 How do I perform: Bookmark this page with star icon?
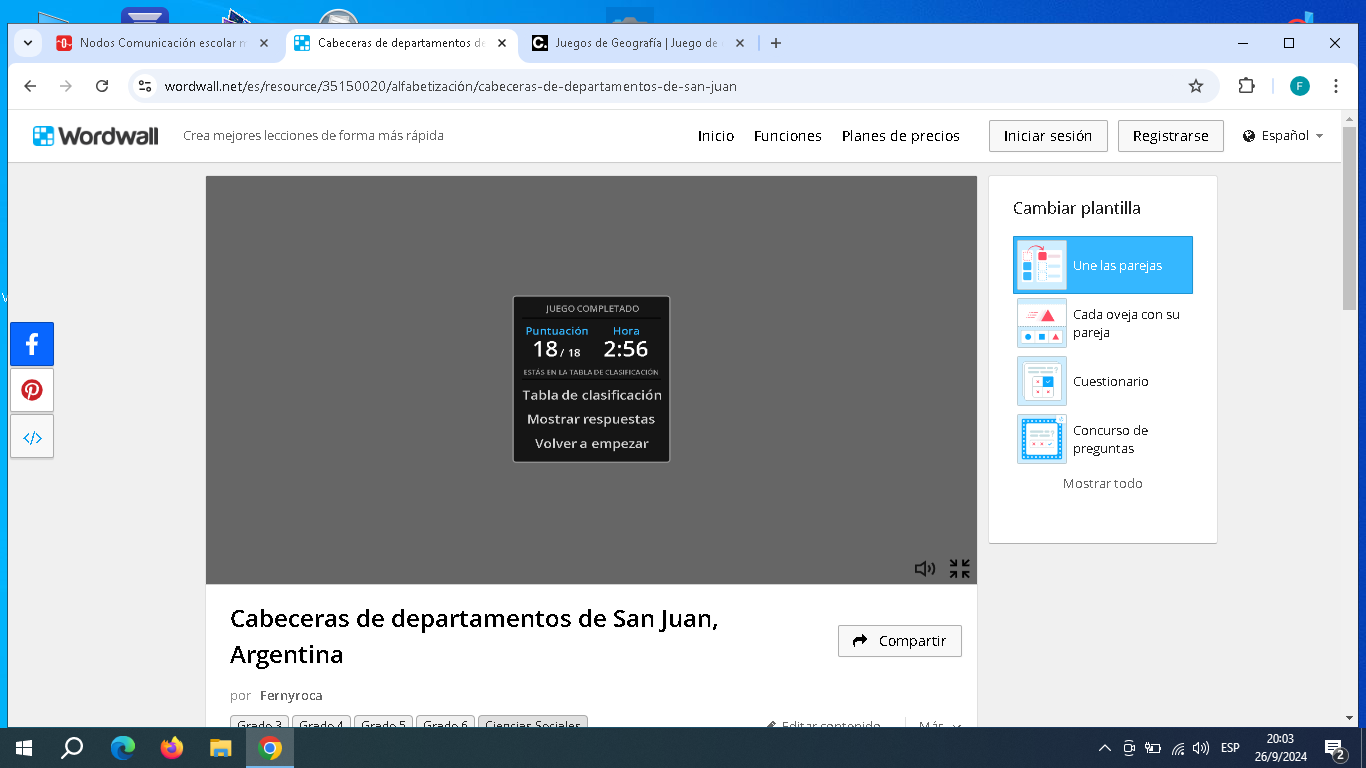tap(1195, 86)
